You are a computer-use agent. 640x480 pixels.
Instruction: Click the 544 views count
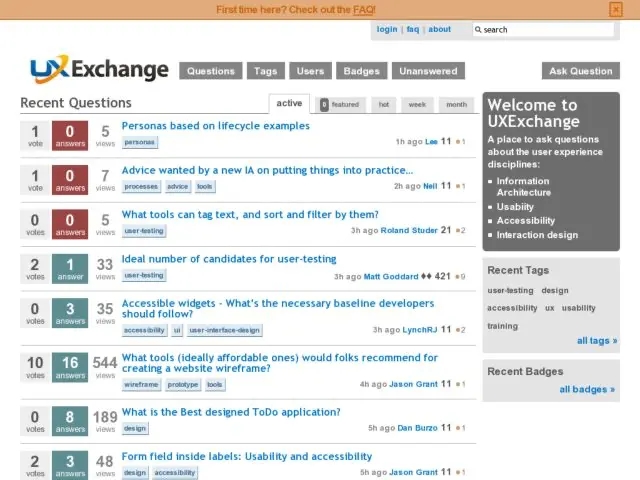(x=105, y=367)
